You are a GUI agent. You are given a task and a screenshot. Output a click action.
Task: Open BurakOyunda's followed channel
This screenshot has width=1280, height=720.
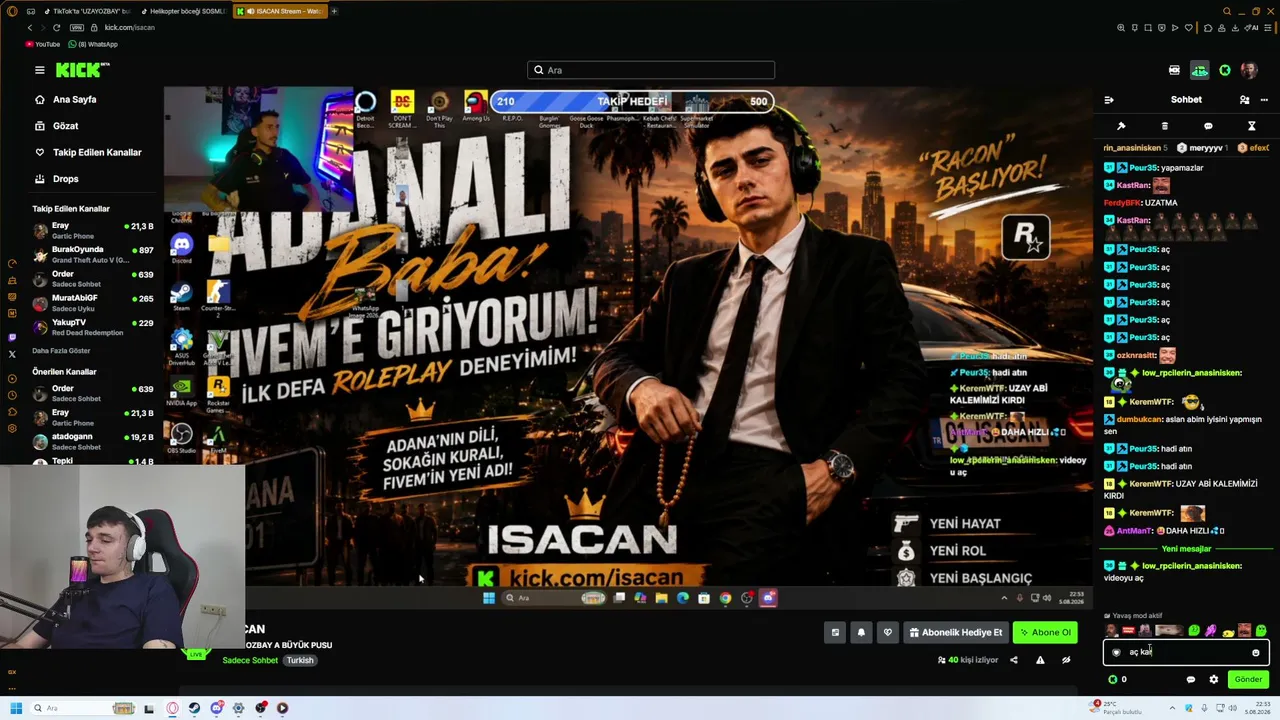click(93, 255)
